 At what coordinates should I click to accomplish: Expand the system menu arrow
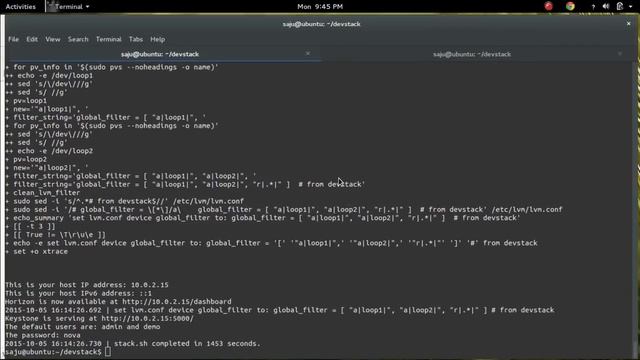(x=631, y=7)
